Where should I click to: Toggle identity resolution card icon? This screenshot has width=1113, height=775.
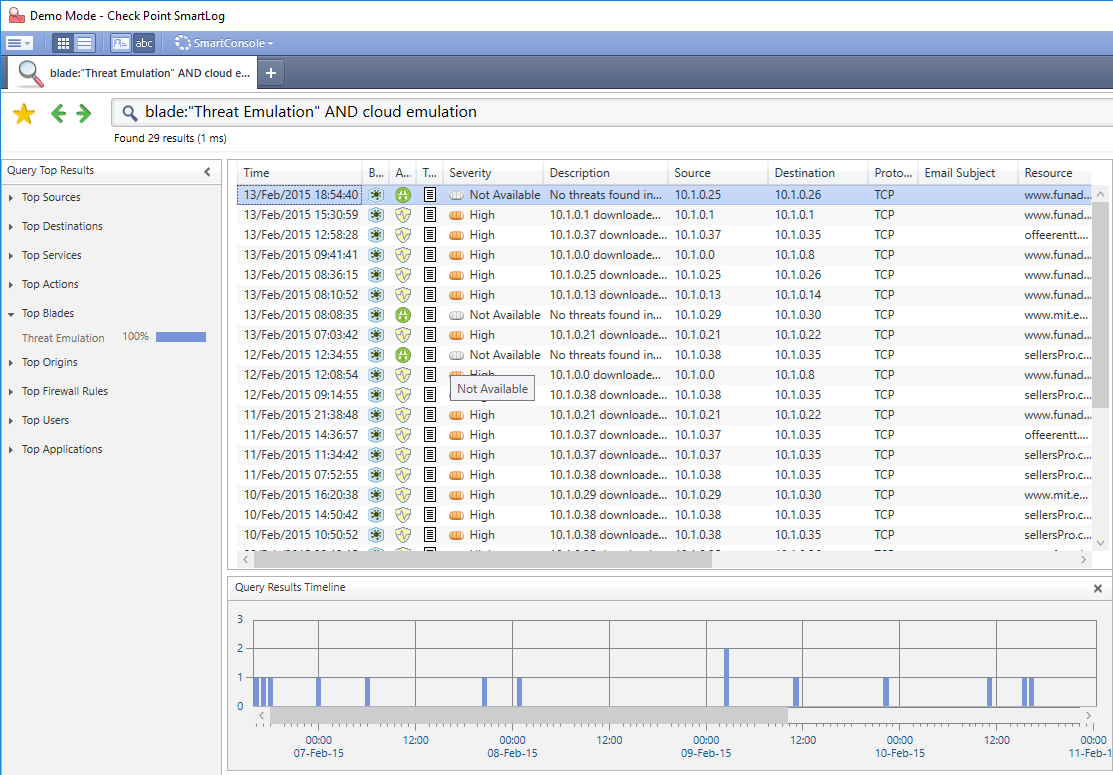121,43
